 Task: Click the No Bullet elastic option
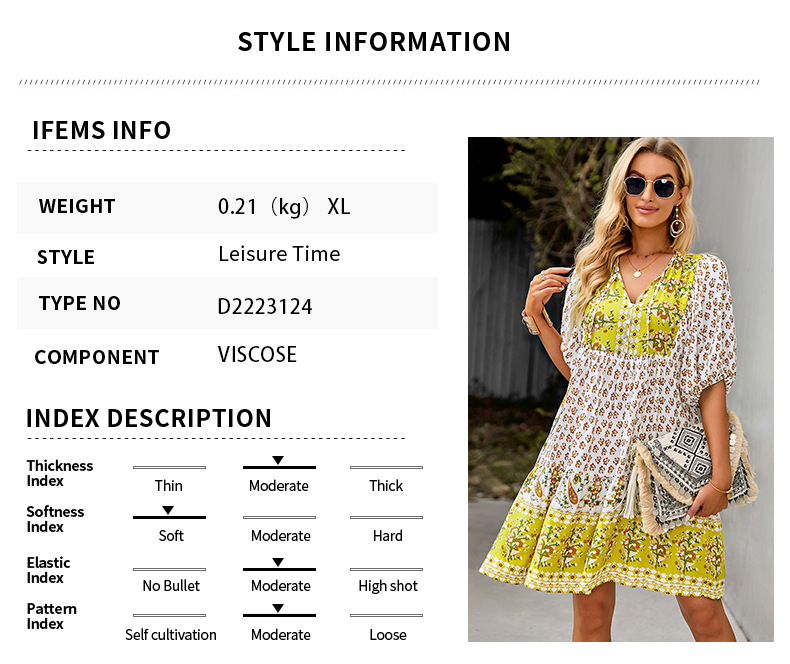(171, 585)
